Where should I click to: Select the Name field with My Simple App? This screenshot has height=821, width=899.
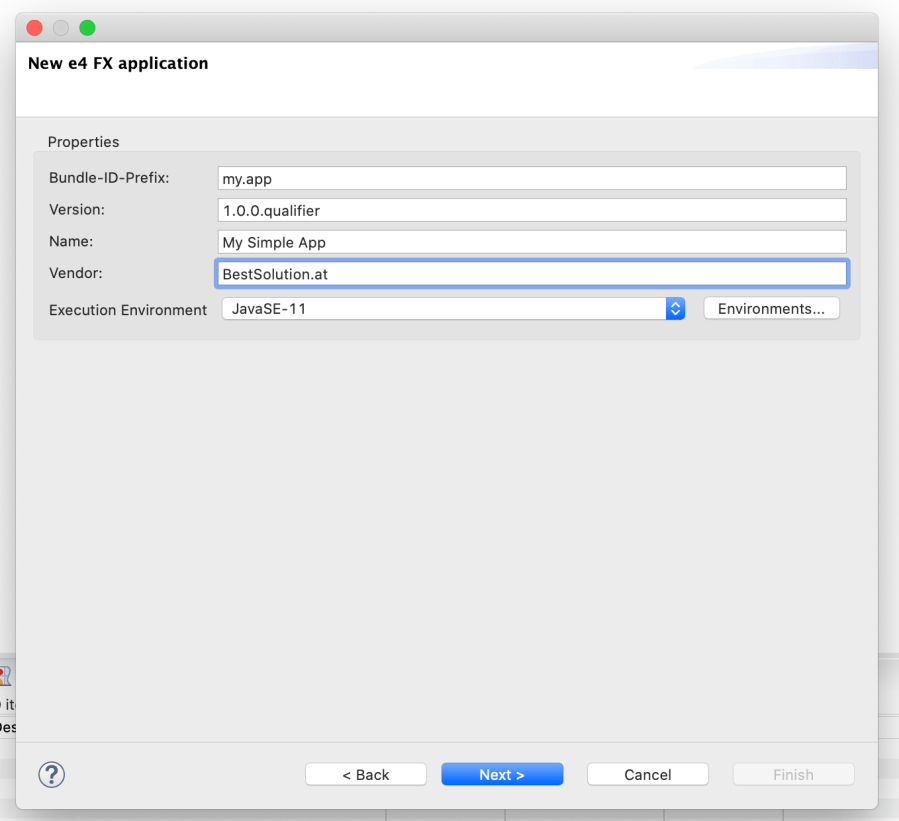[x=532, y=242]
